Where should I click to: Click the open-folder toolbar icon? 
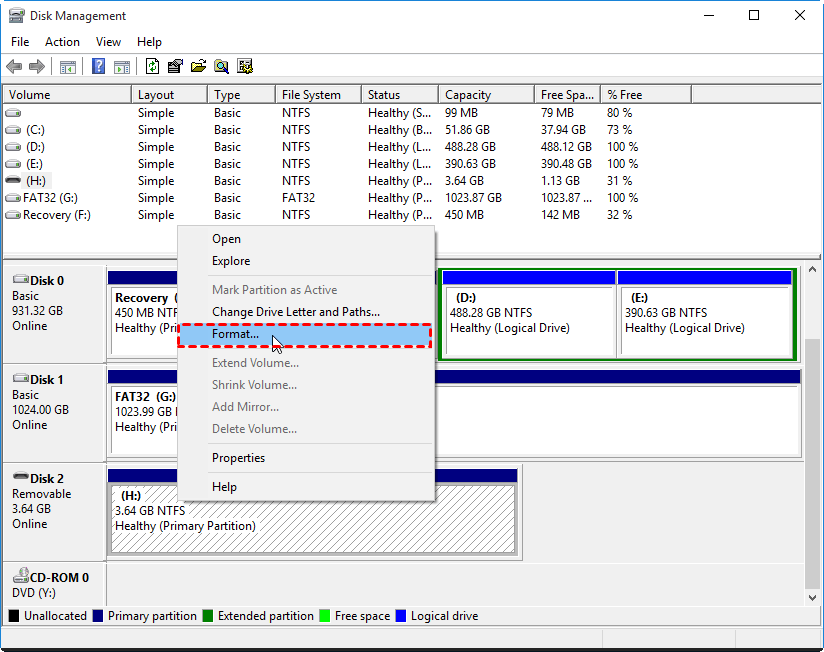point(198,66)
